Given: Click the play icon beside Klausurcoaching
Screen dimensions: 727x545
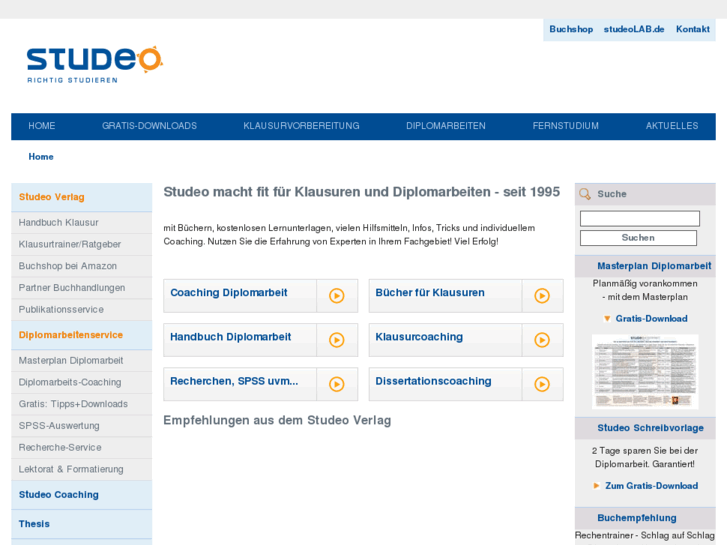Looking at the screenshot, I should click(x=542, y=340).
